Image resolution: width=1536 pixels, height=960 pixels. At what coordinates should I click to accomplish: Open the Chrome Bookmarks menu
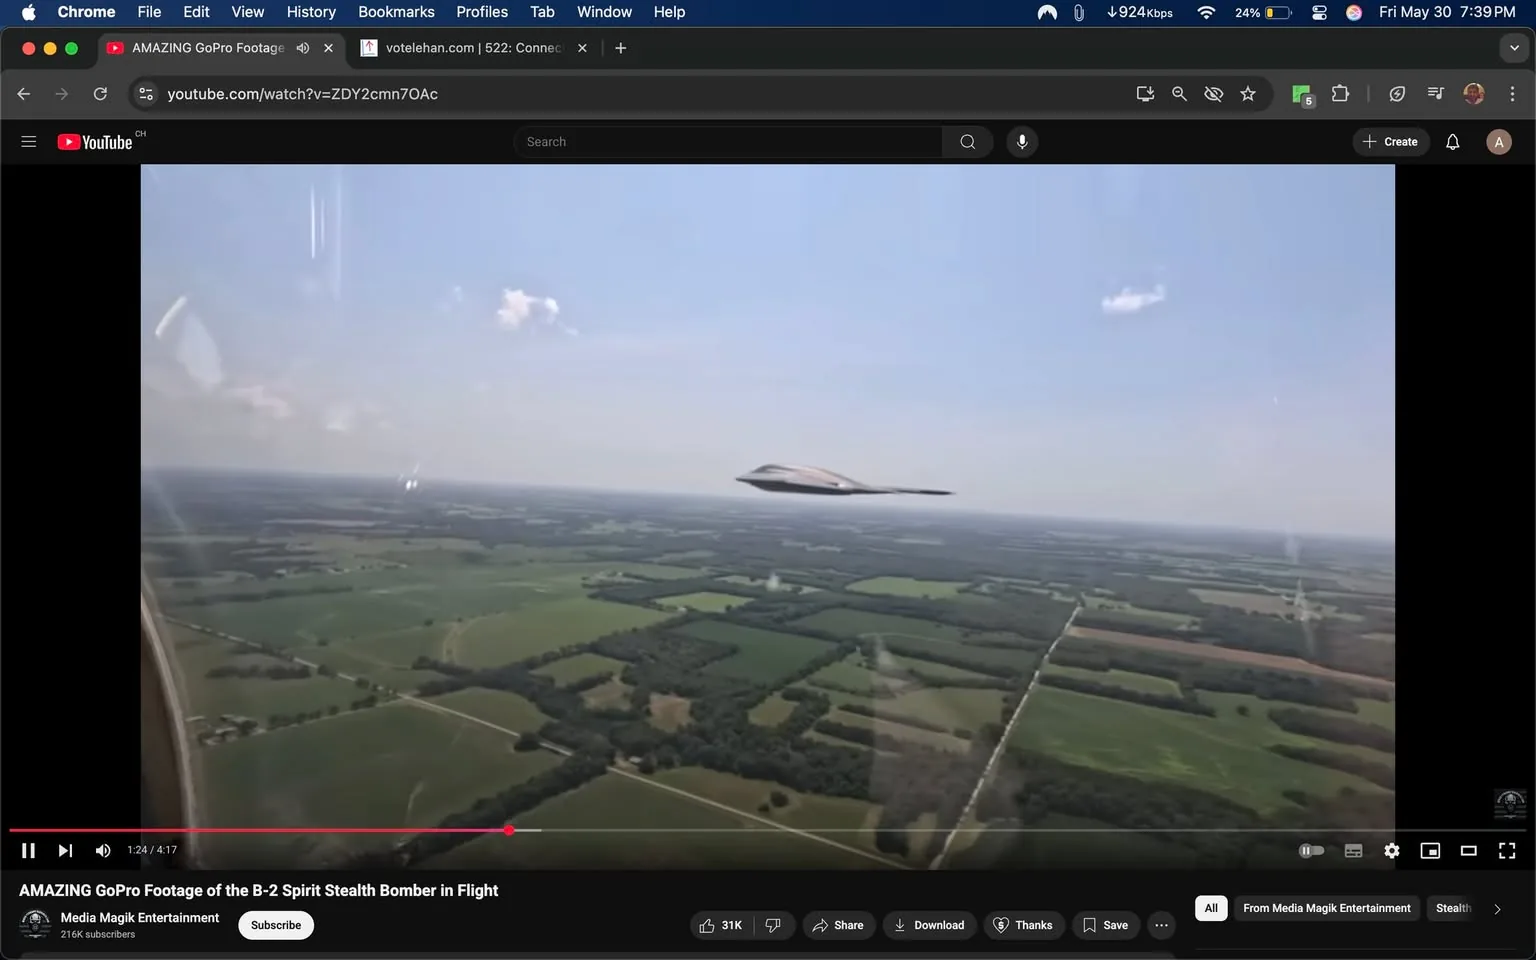395,11
